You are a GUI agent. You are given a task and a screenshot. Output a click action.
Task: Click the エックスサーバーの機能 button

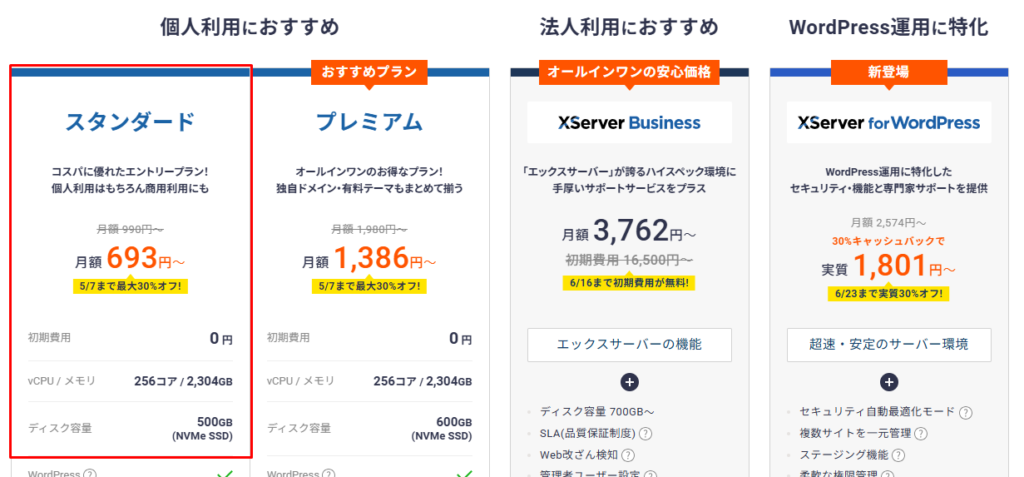click(629, 345)
